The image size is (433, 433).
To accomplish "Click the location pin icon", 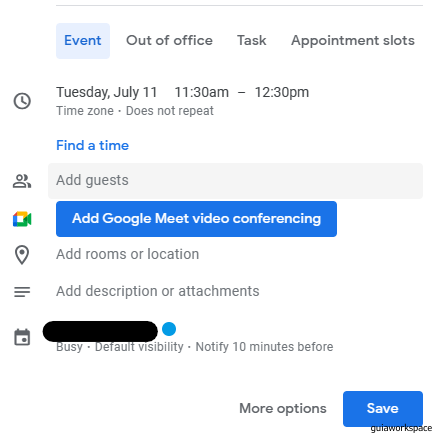I will point(22,255).
